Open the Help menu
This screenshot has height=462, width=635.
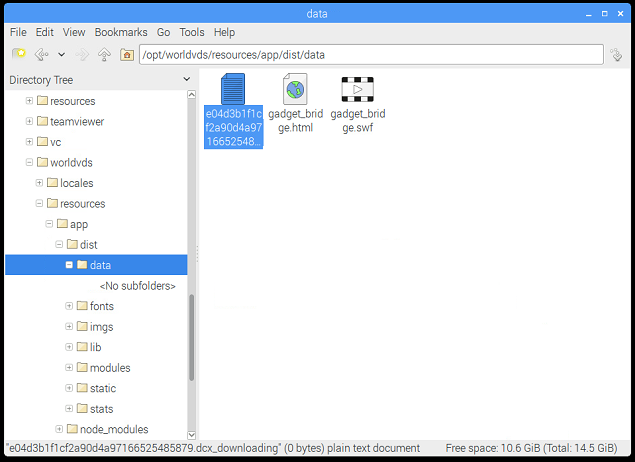tap(224, 32)
